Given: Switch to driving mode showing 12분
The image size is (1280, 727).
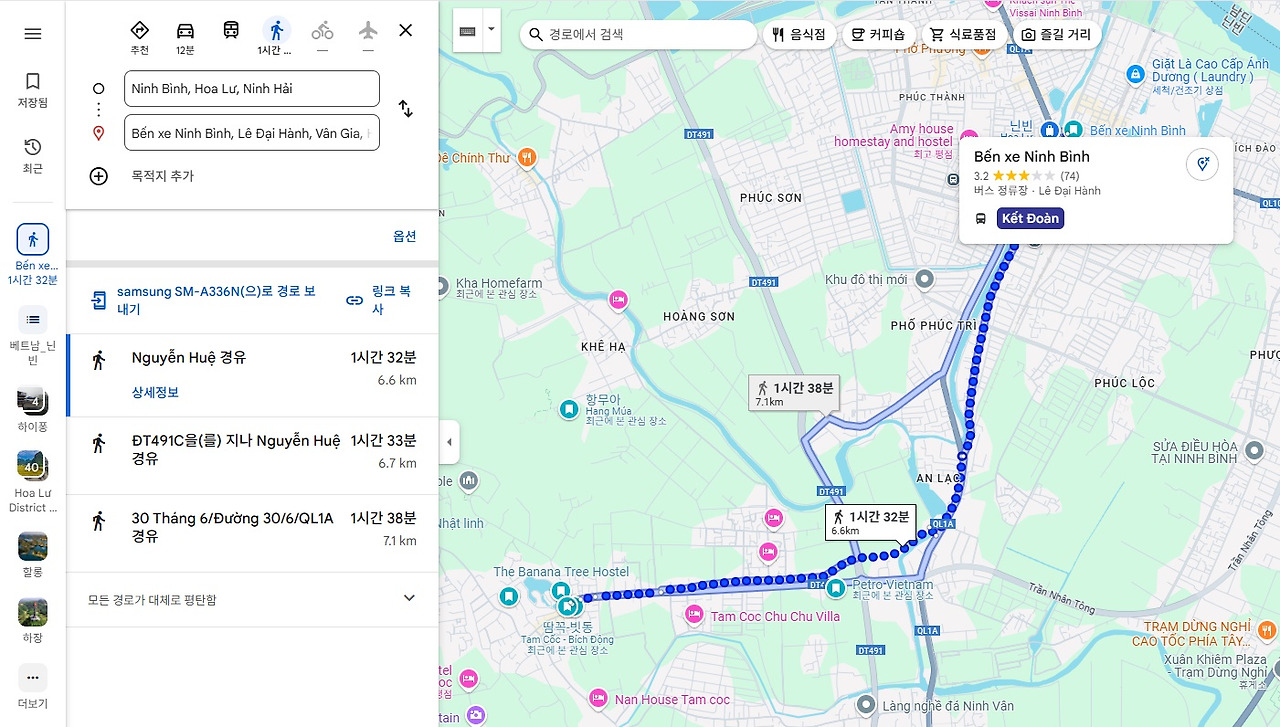Looking at the screenshot, I should tap(185, 30).
